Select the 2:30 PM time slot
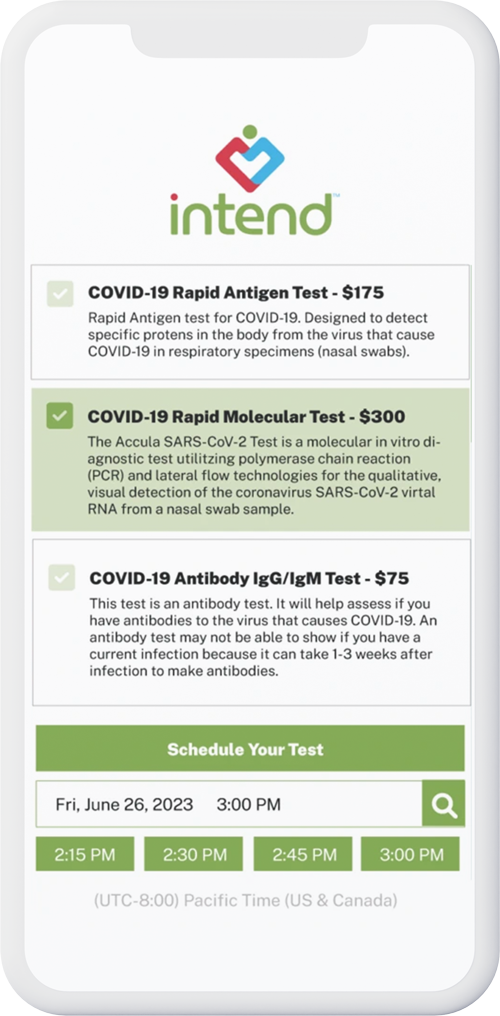The image size is (500, 1016). click(x=193, y=854)
